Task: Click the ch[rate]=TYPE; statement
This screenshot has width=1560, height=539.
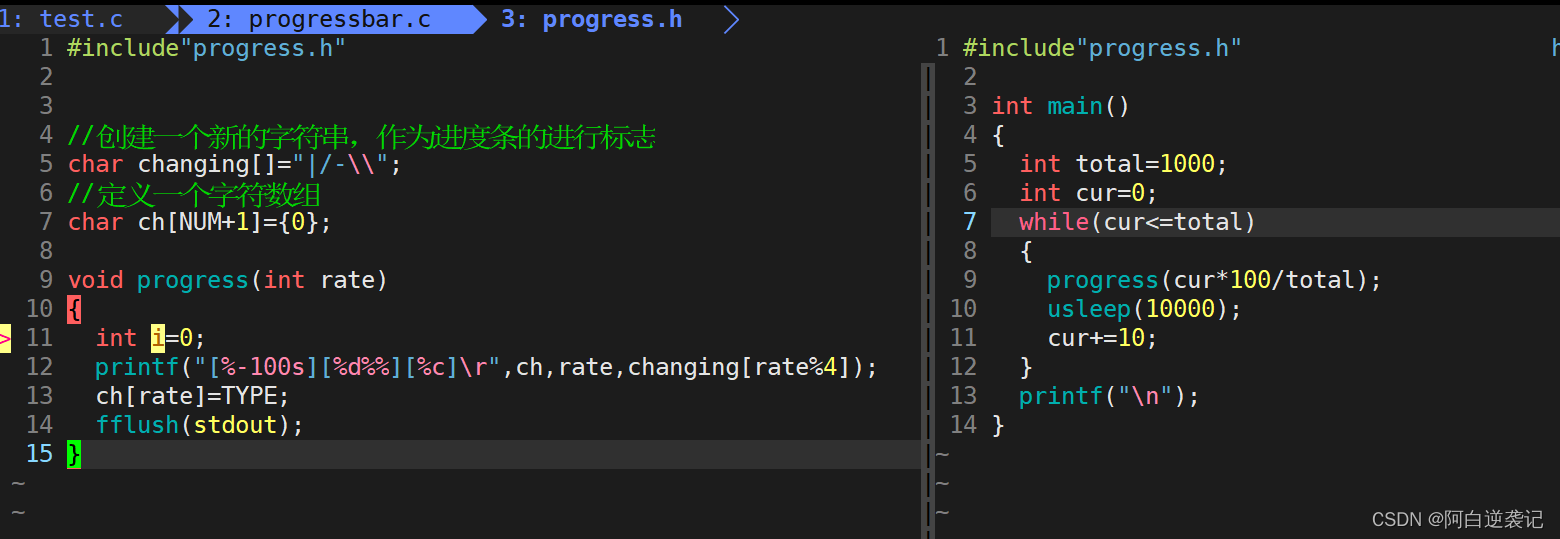Action: pos(193,396)
